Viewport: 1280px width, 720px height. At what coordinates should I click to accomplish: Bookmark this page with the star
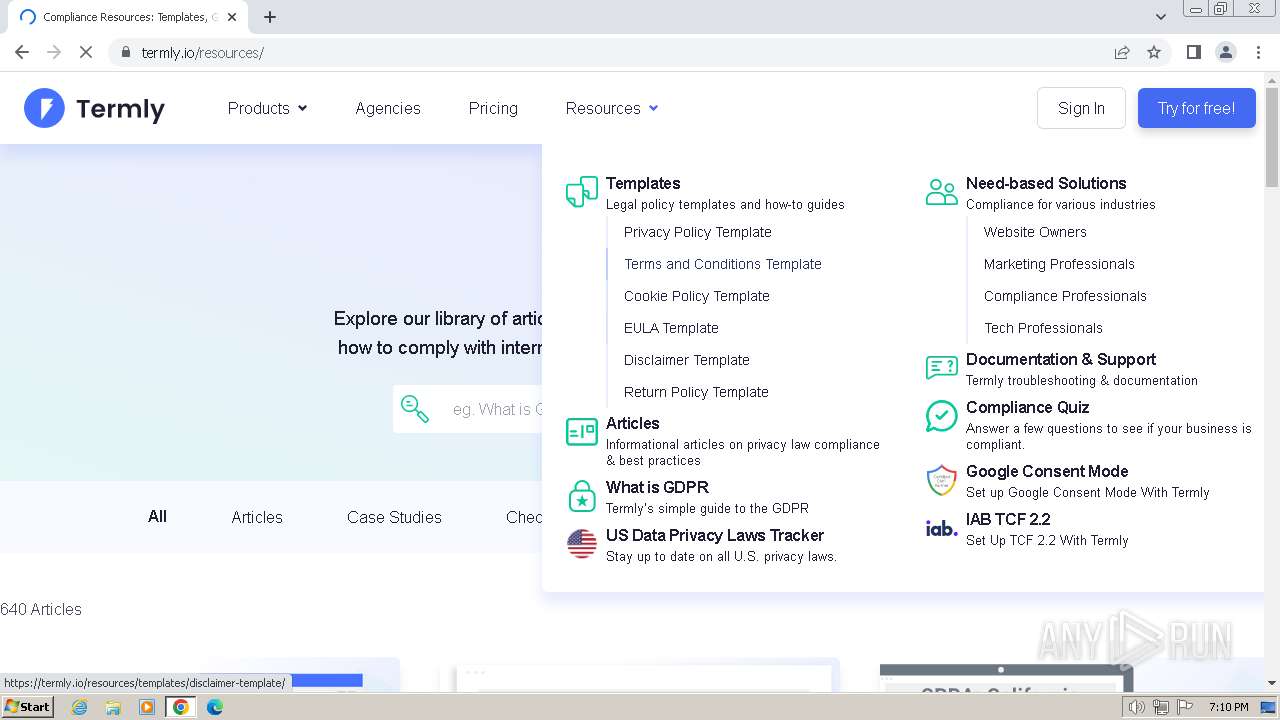1154,52
